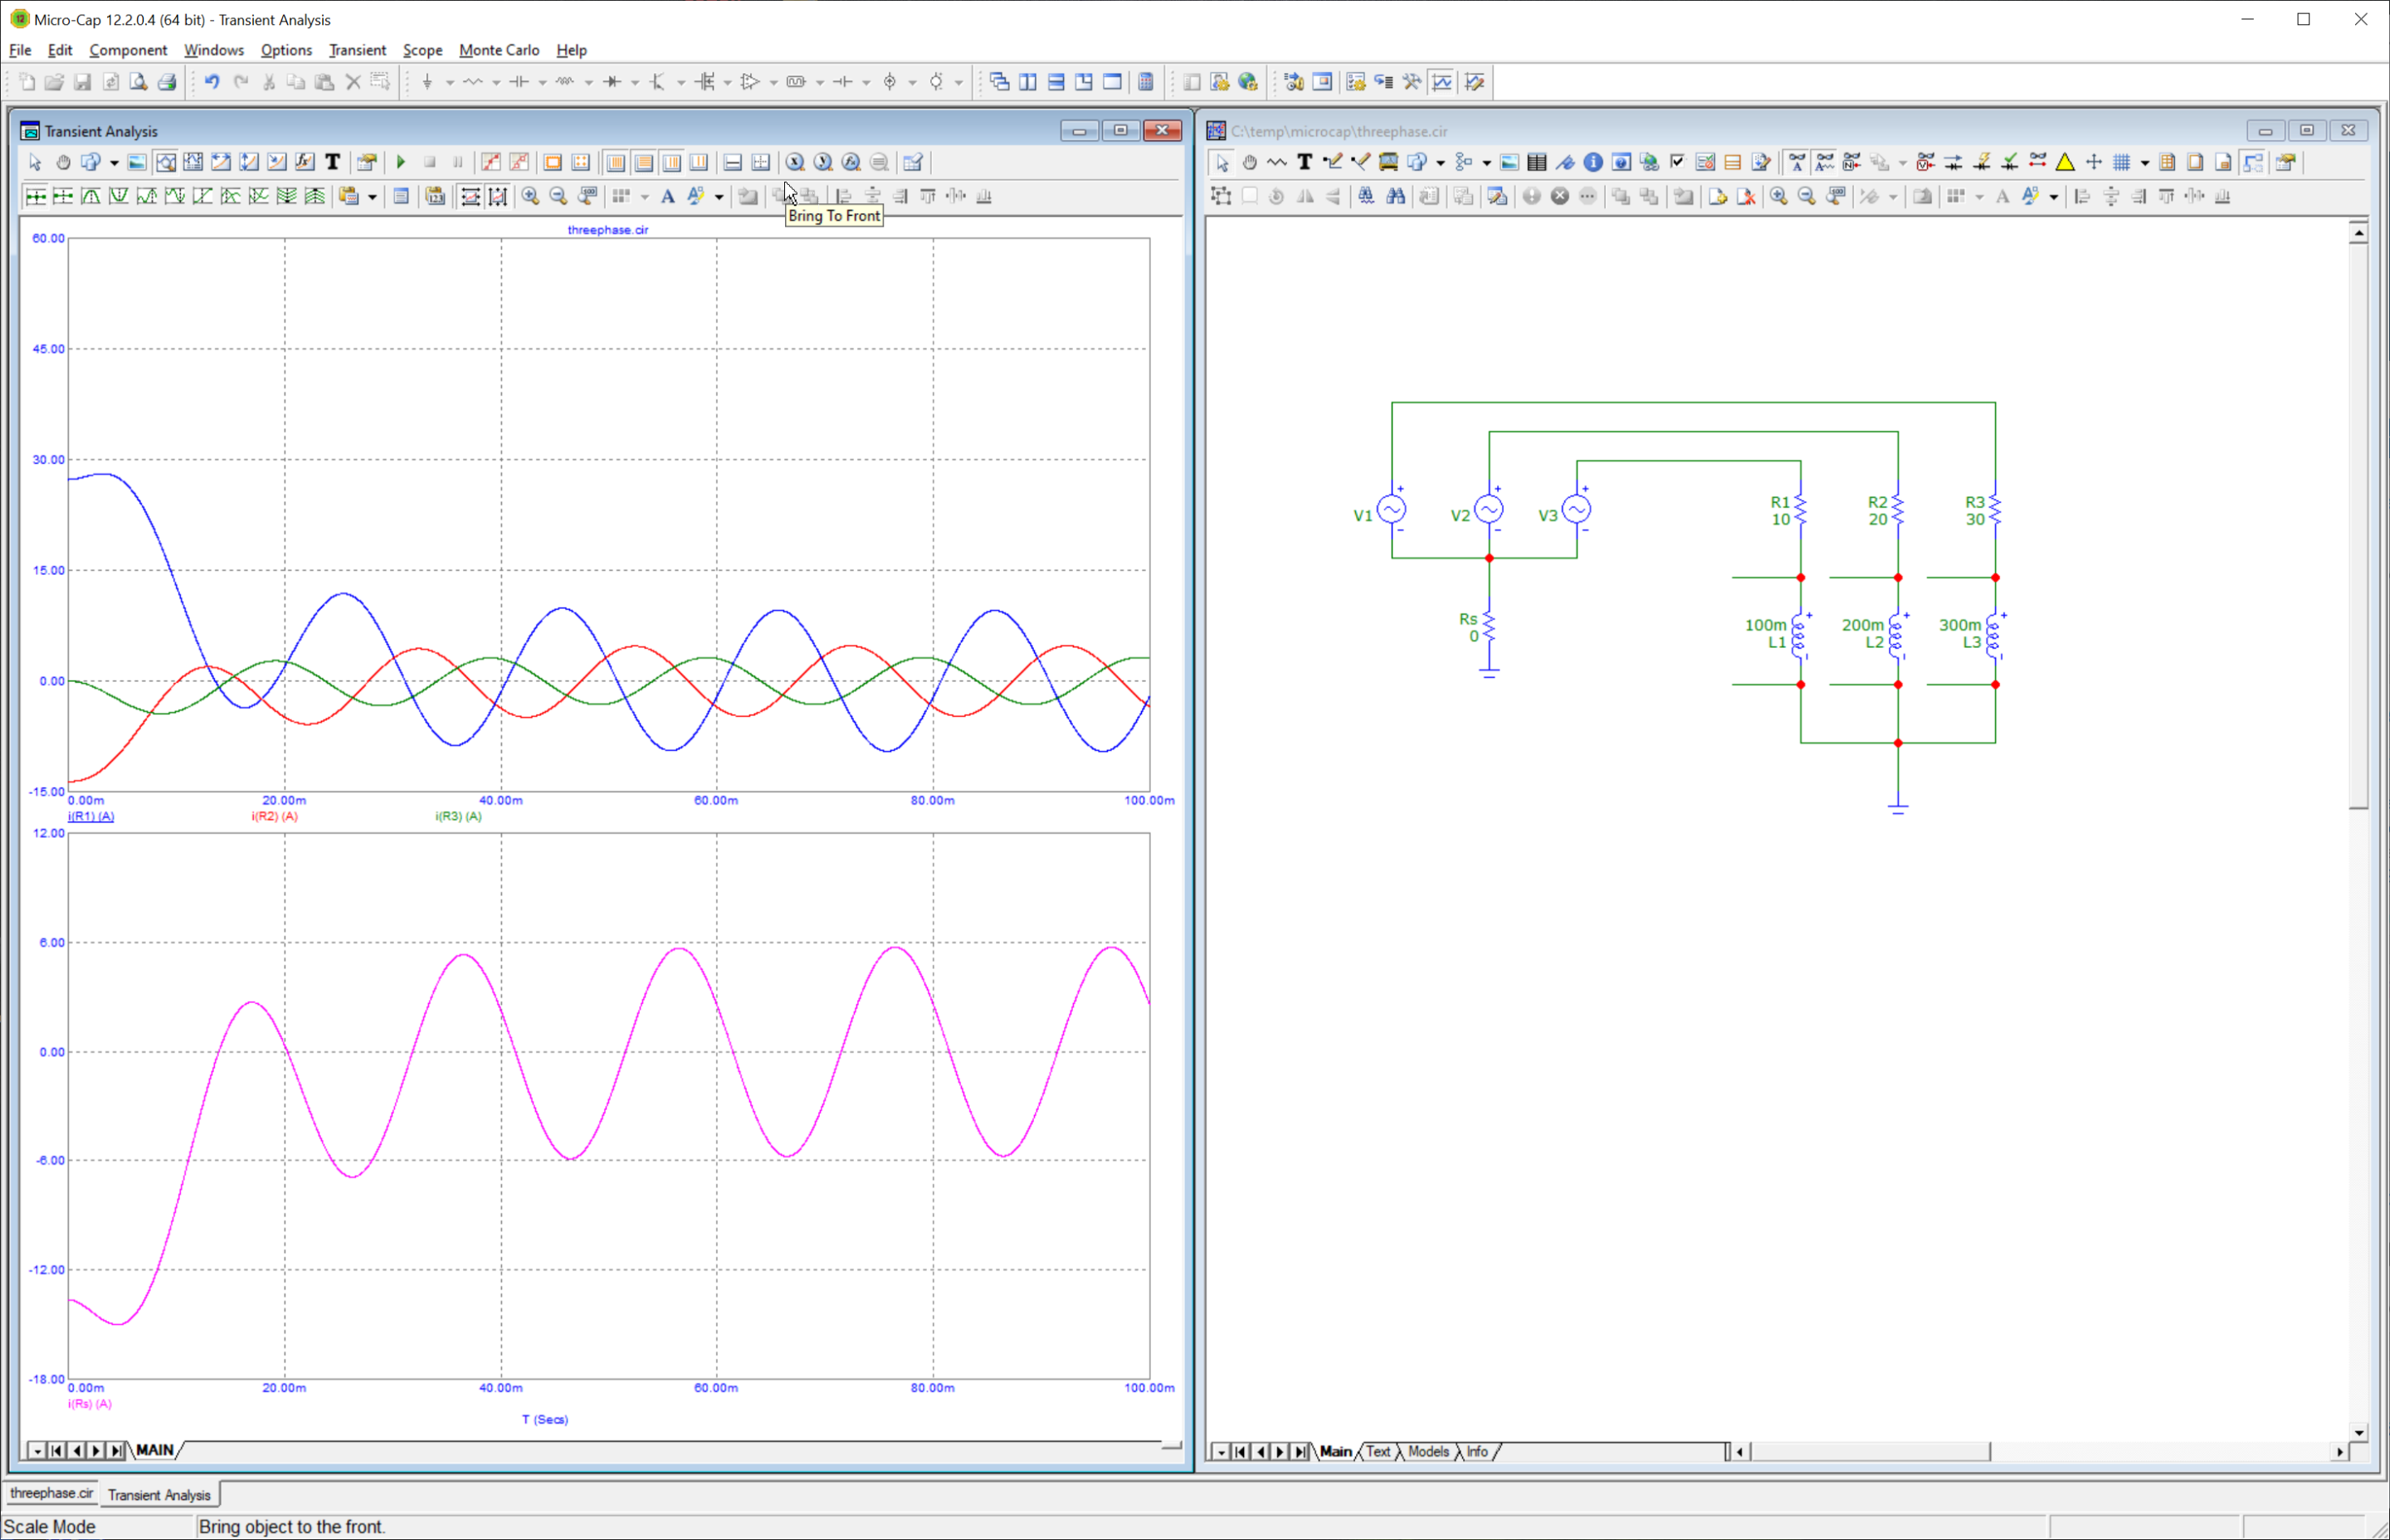
Task: Select the Pan hand tool in analysis window
Action: tap(63, 162)
